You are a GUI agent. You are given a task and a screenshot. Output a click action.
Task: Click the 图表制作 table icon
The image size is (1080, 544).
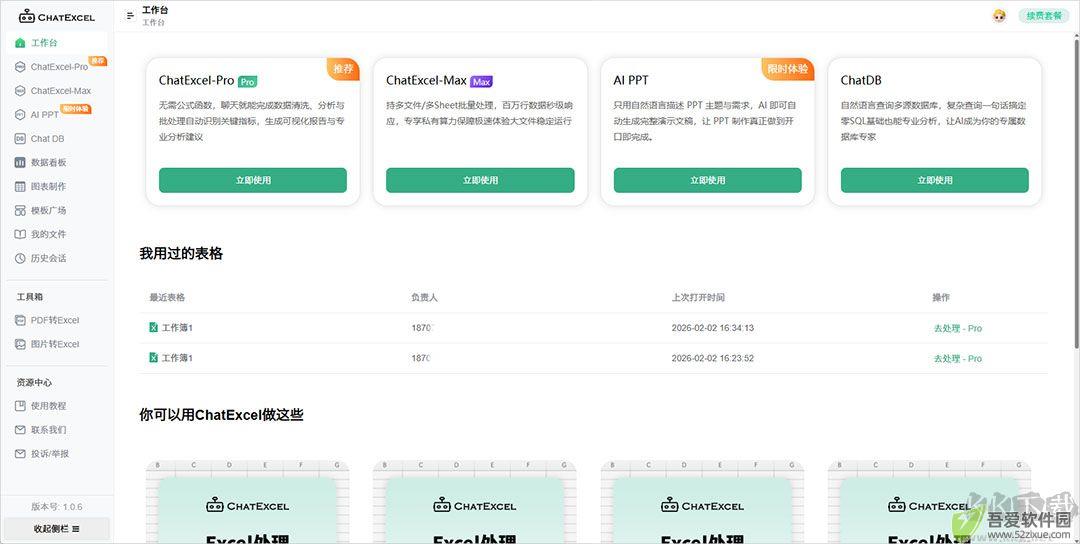click(20, 187)
